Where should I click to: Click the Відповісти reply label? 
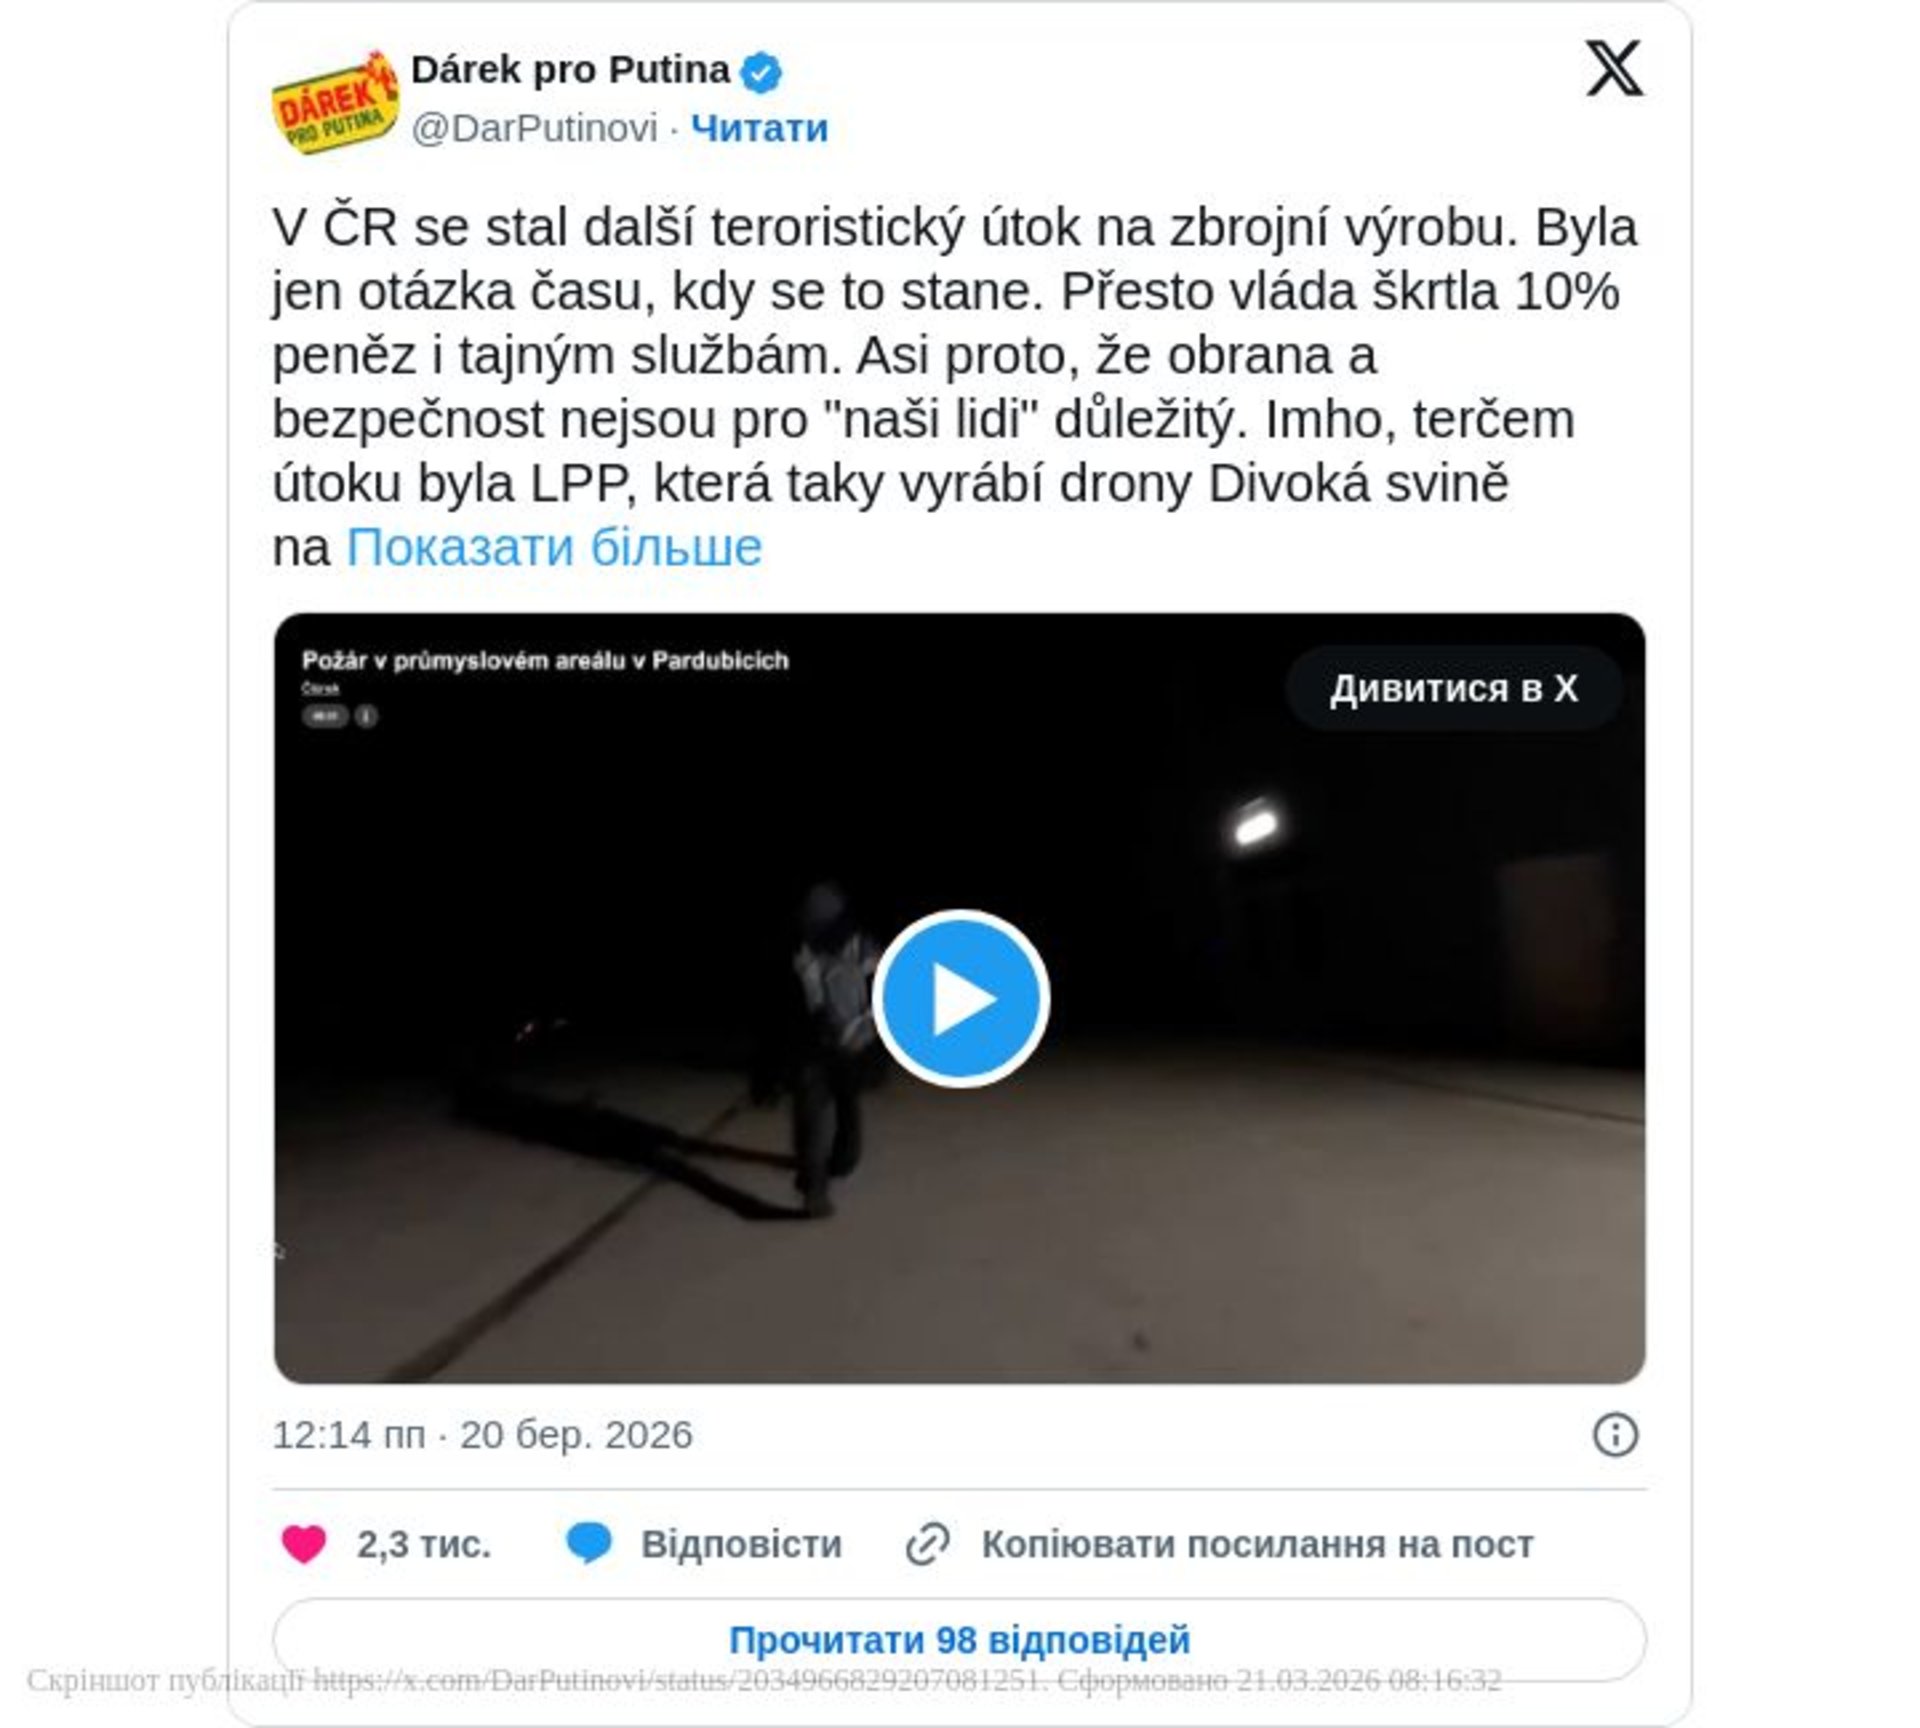point(741,1545)
